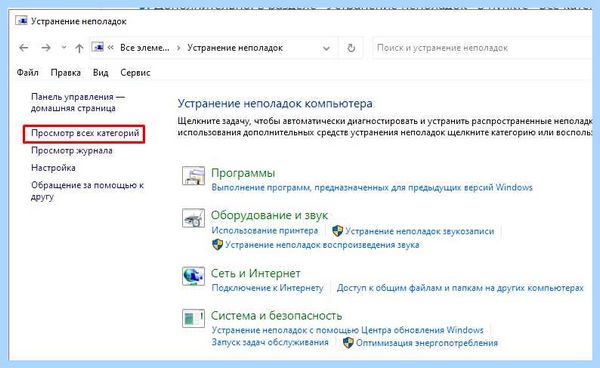Open the 'Оборудование и звук' heading
The height and width of the screenshot is (368, 600).
click(x=269, y=215)
